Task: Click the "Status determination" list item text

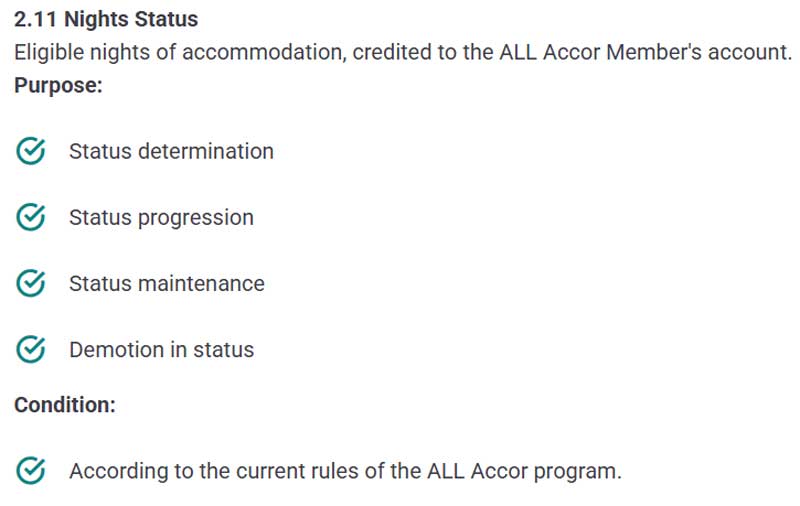Action: [171, 152]
